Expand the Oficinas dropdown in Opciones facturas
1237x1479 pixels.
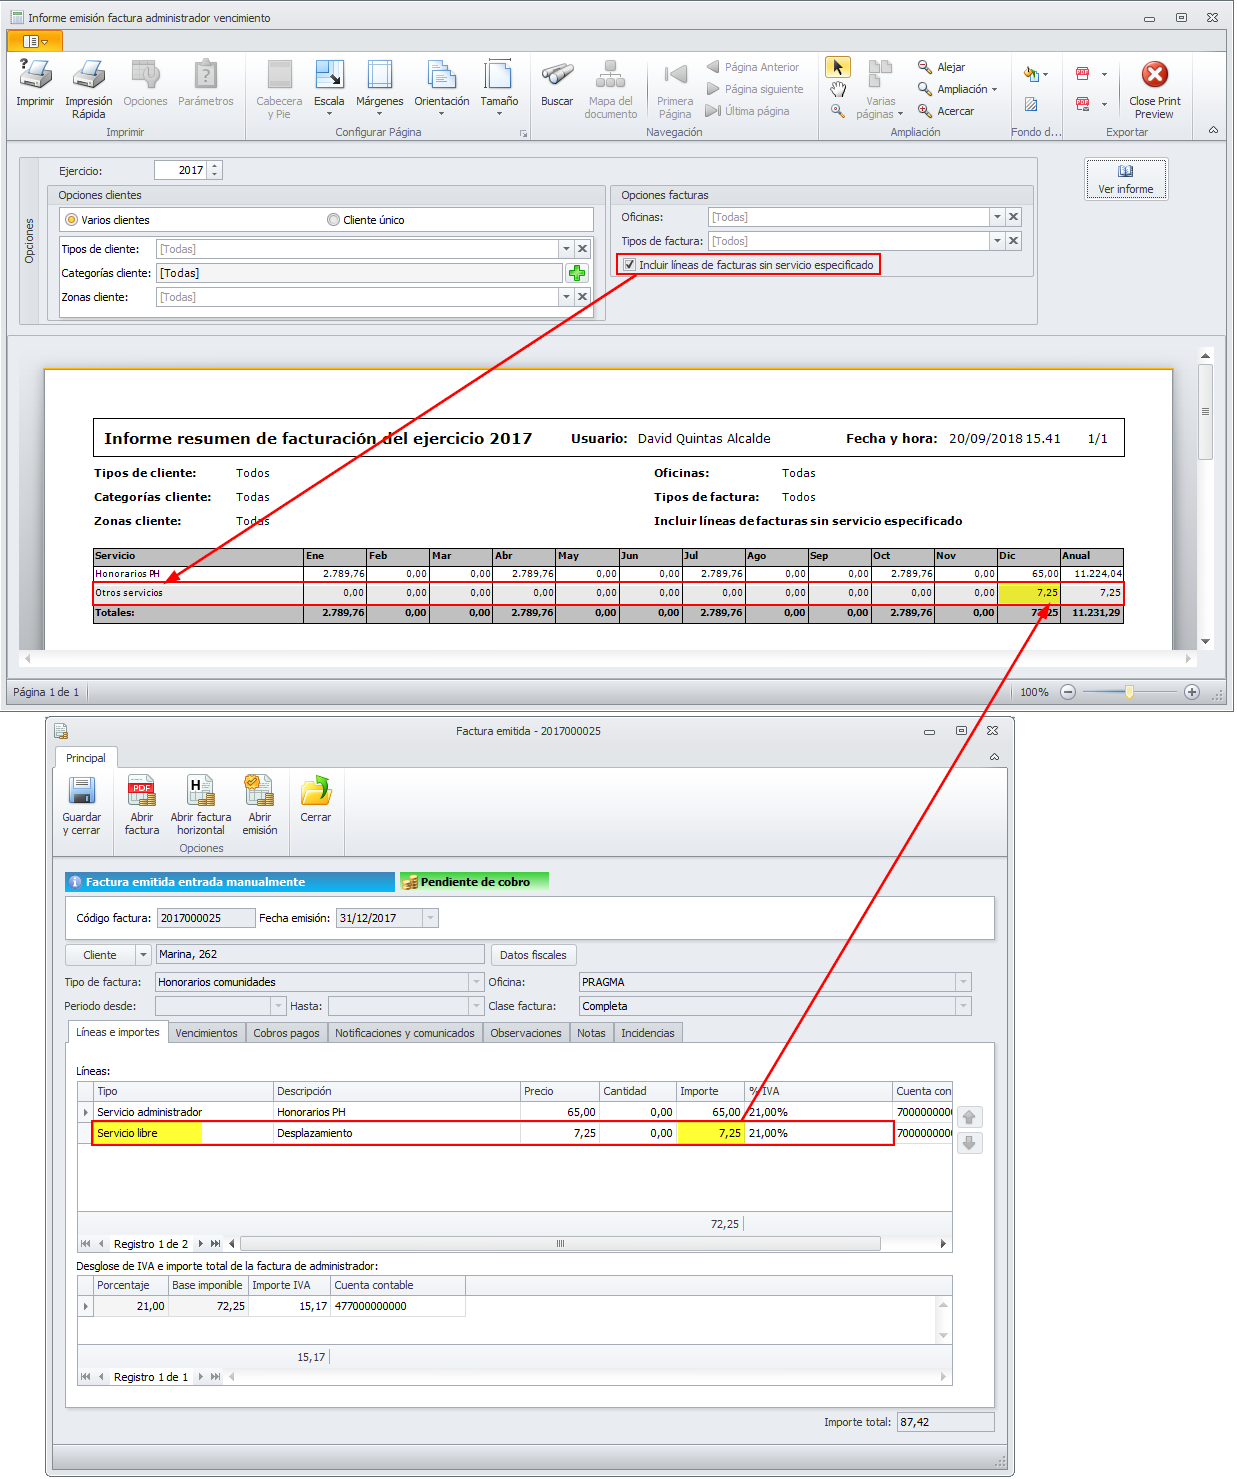pos(997,217)
